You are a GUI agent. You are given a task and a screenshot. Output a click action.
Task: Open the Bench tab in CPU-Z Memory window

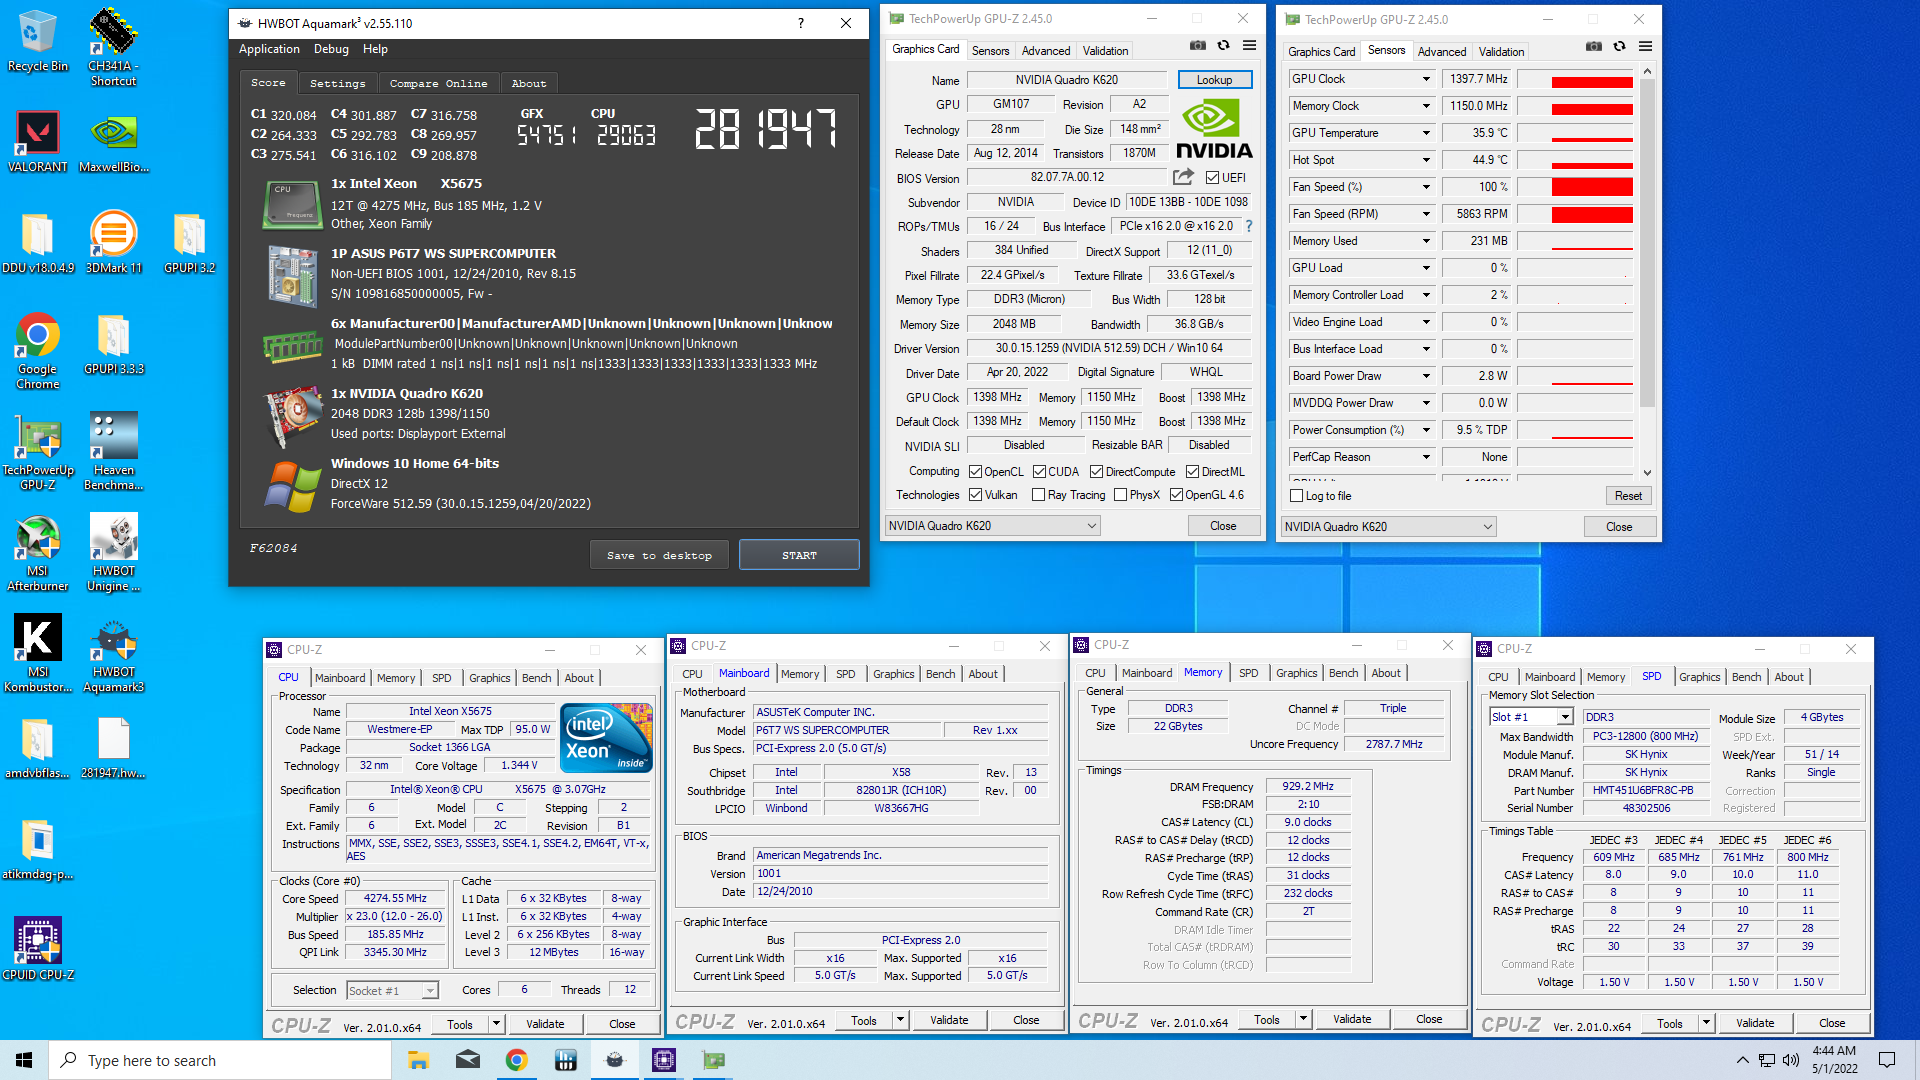[x=1343, y=673]
